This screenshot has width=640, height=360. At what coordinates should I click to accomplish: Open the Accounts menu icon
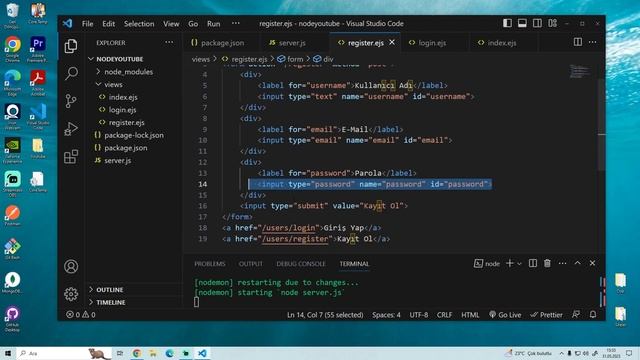pyautogui.click(x=71, y=267)
